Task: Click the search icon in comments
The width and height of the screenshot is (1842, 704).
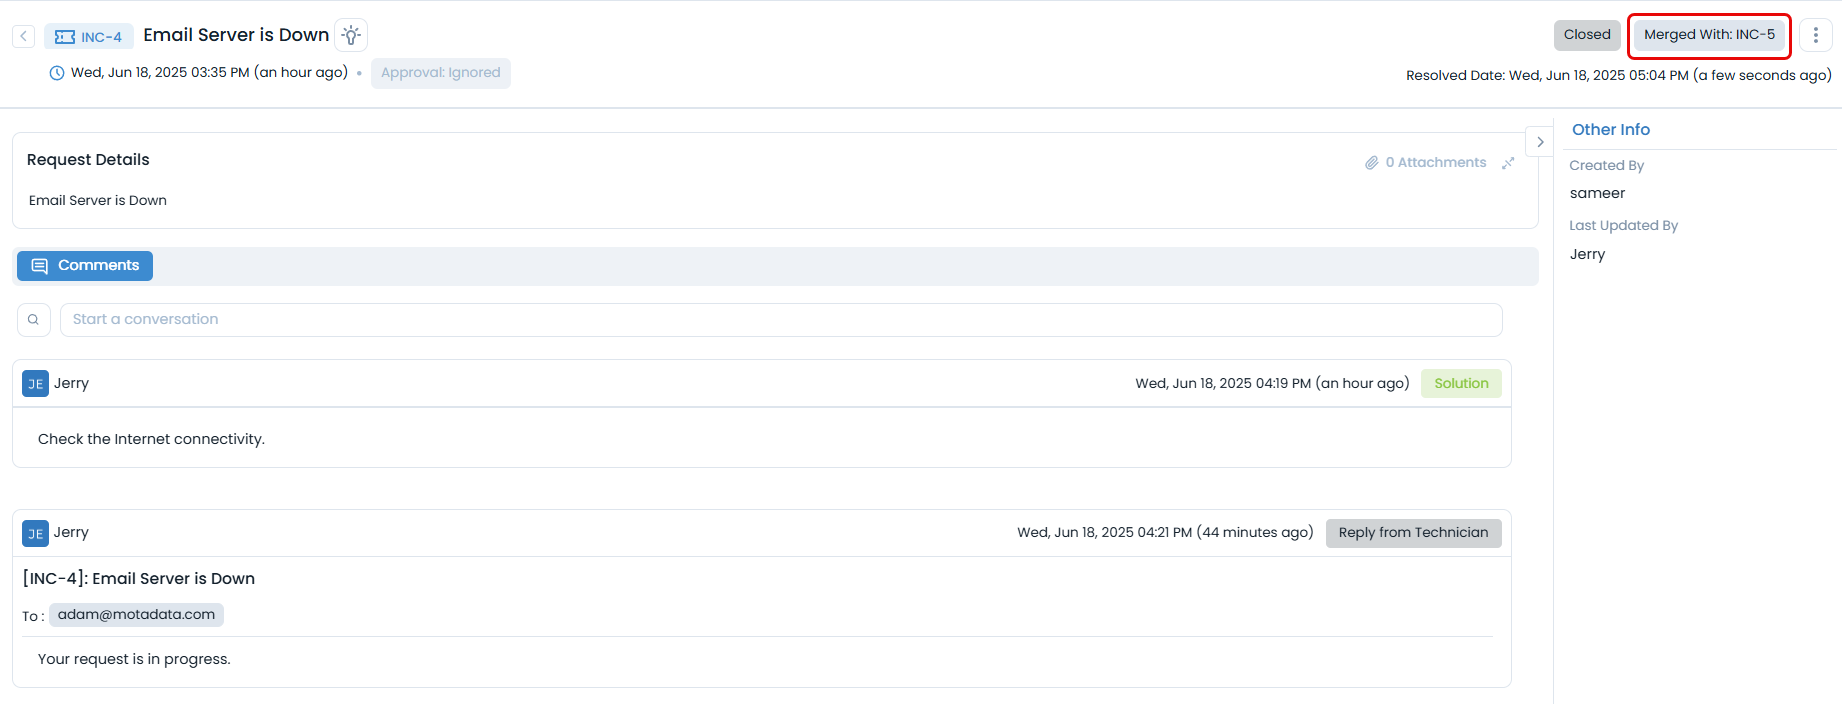Action: [33, 320]
